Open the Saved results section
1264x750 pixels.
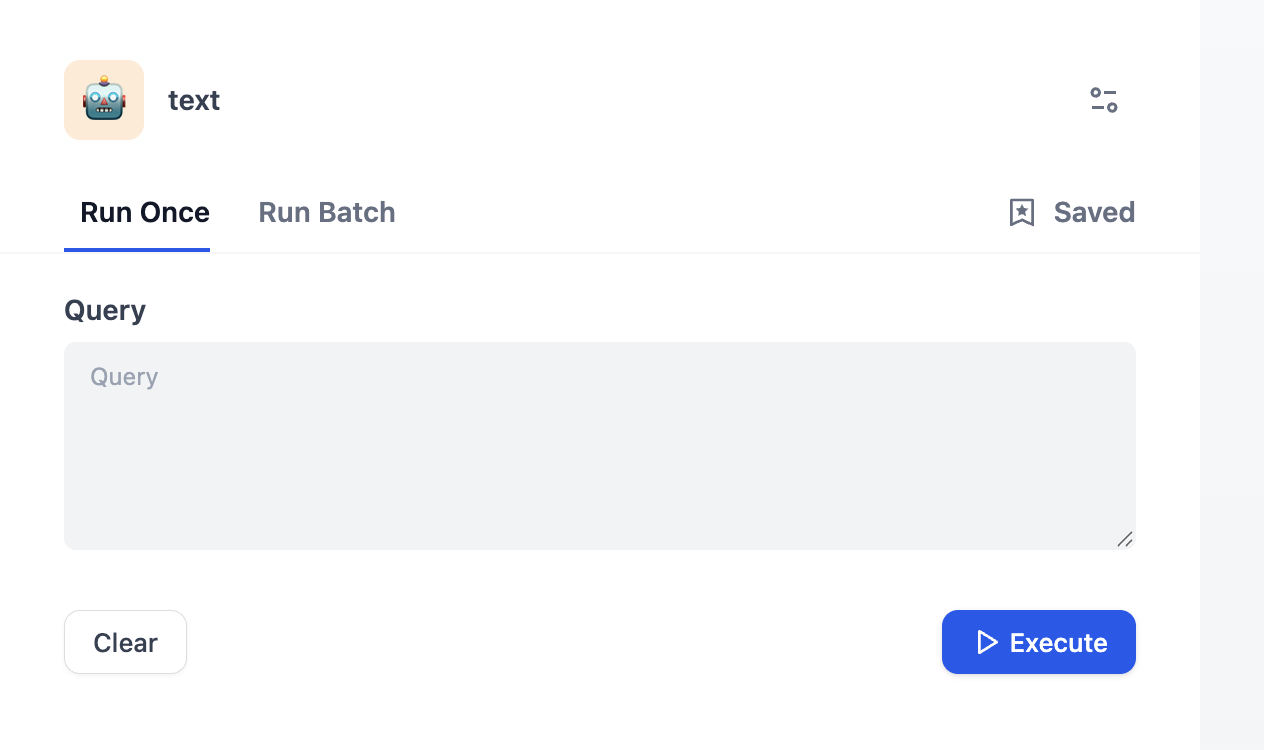click(x=1071, y=212)
